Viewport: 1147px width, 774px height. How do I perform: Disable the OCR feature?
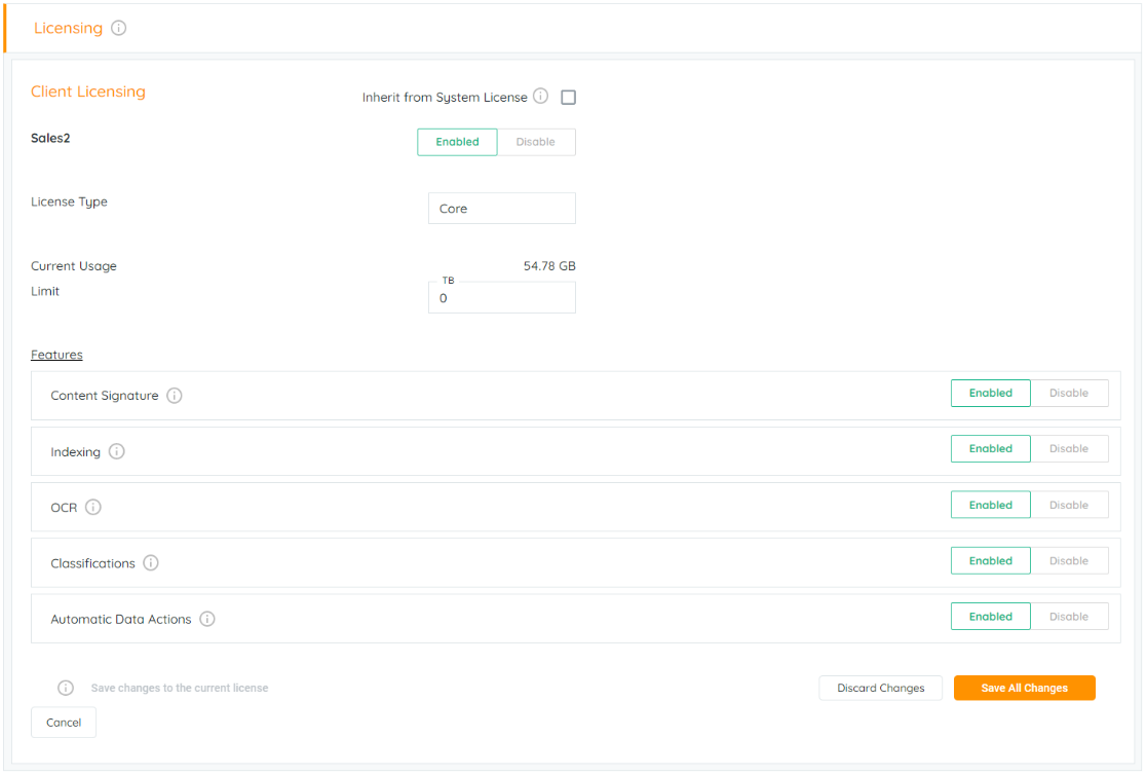click(1068, 505)
